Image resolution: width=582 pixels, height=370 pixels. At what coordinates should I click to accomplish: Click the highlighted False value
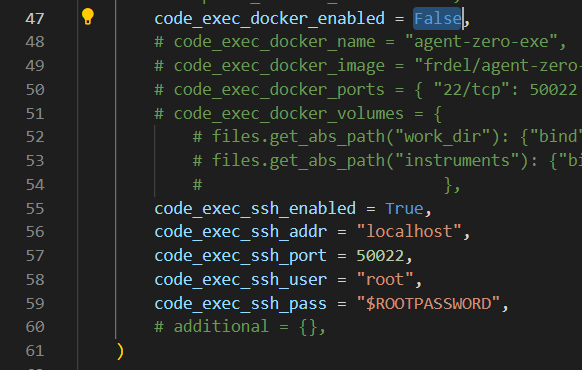click(x=438, y=19)
